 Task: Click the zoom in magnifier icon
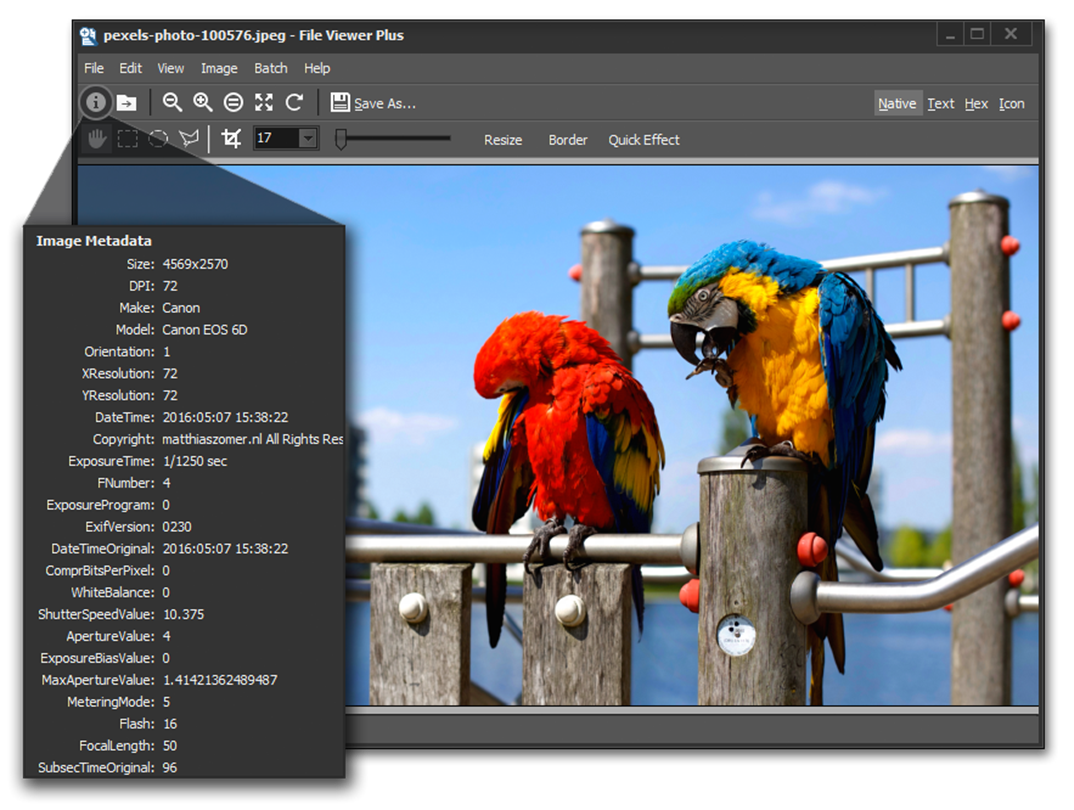coord(203,102)
